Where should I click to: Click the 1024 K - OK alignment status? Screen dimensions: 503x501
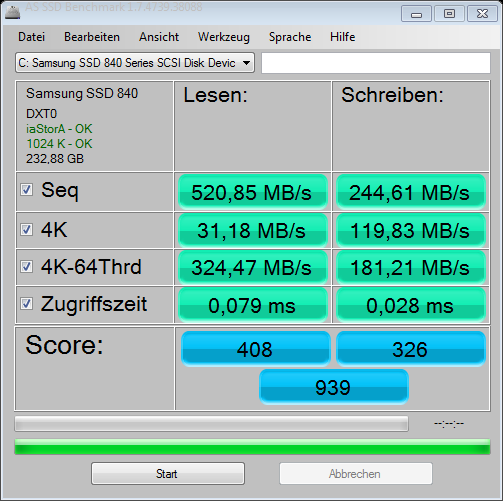[x=59, y=144]
